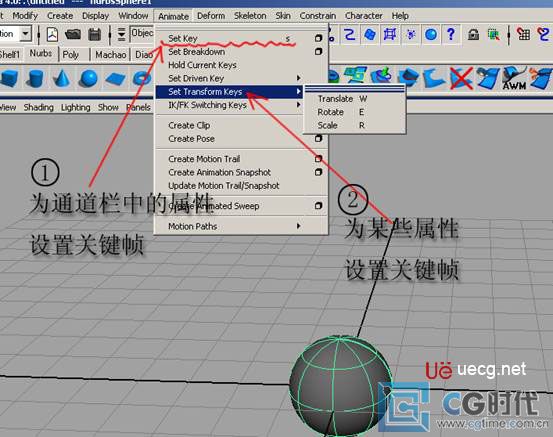Click the padlock lock-selection icon
This screenshot has width=553, height=437.
point(473,35)
